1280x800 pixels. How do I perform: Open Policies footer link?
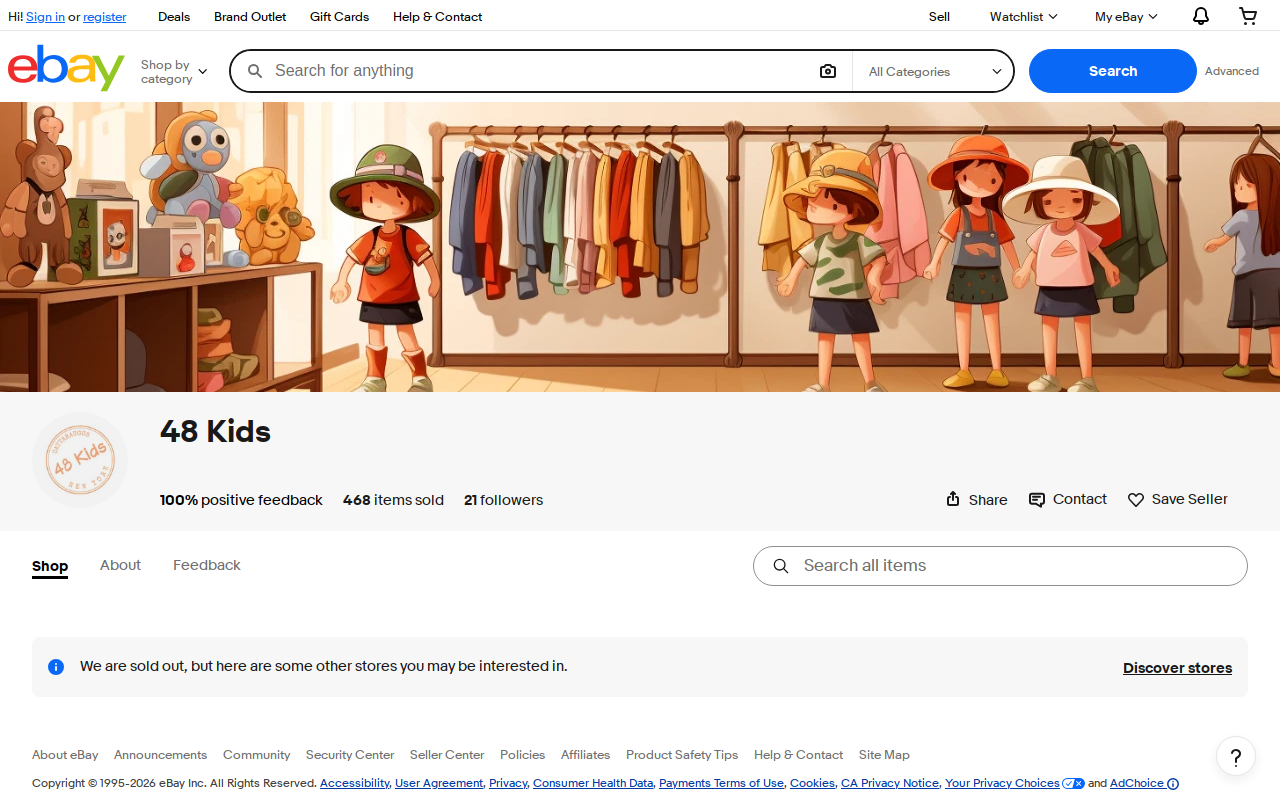tap(522, 755)
